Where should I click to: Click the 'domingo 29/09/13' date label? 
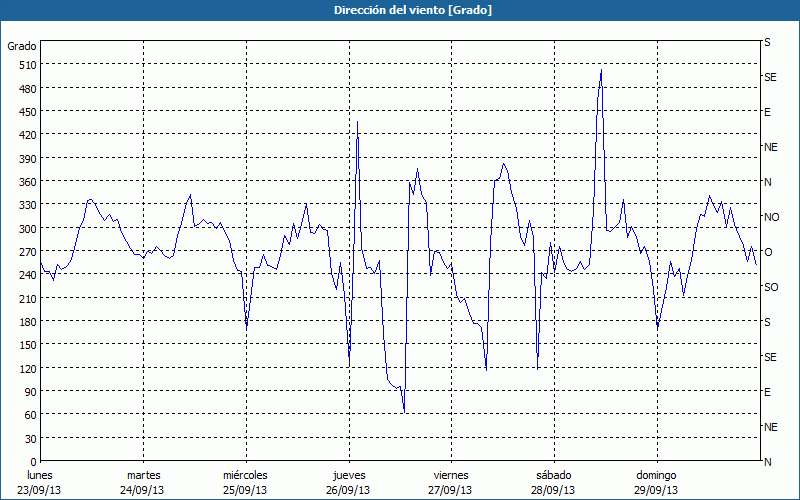point(656,482)
